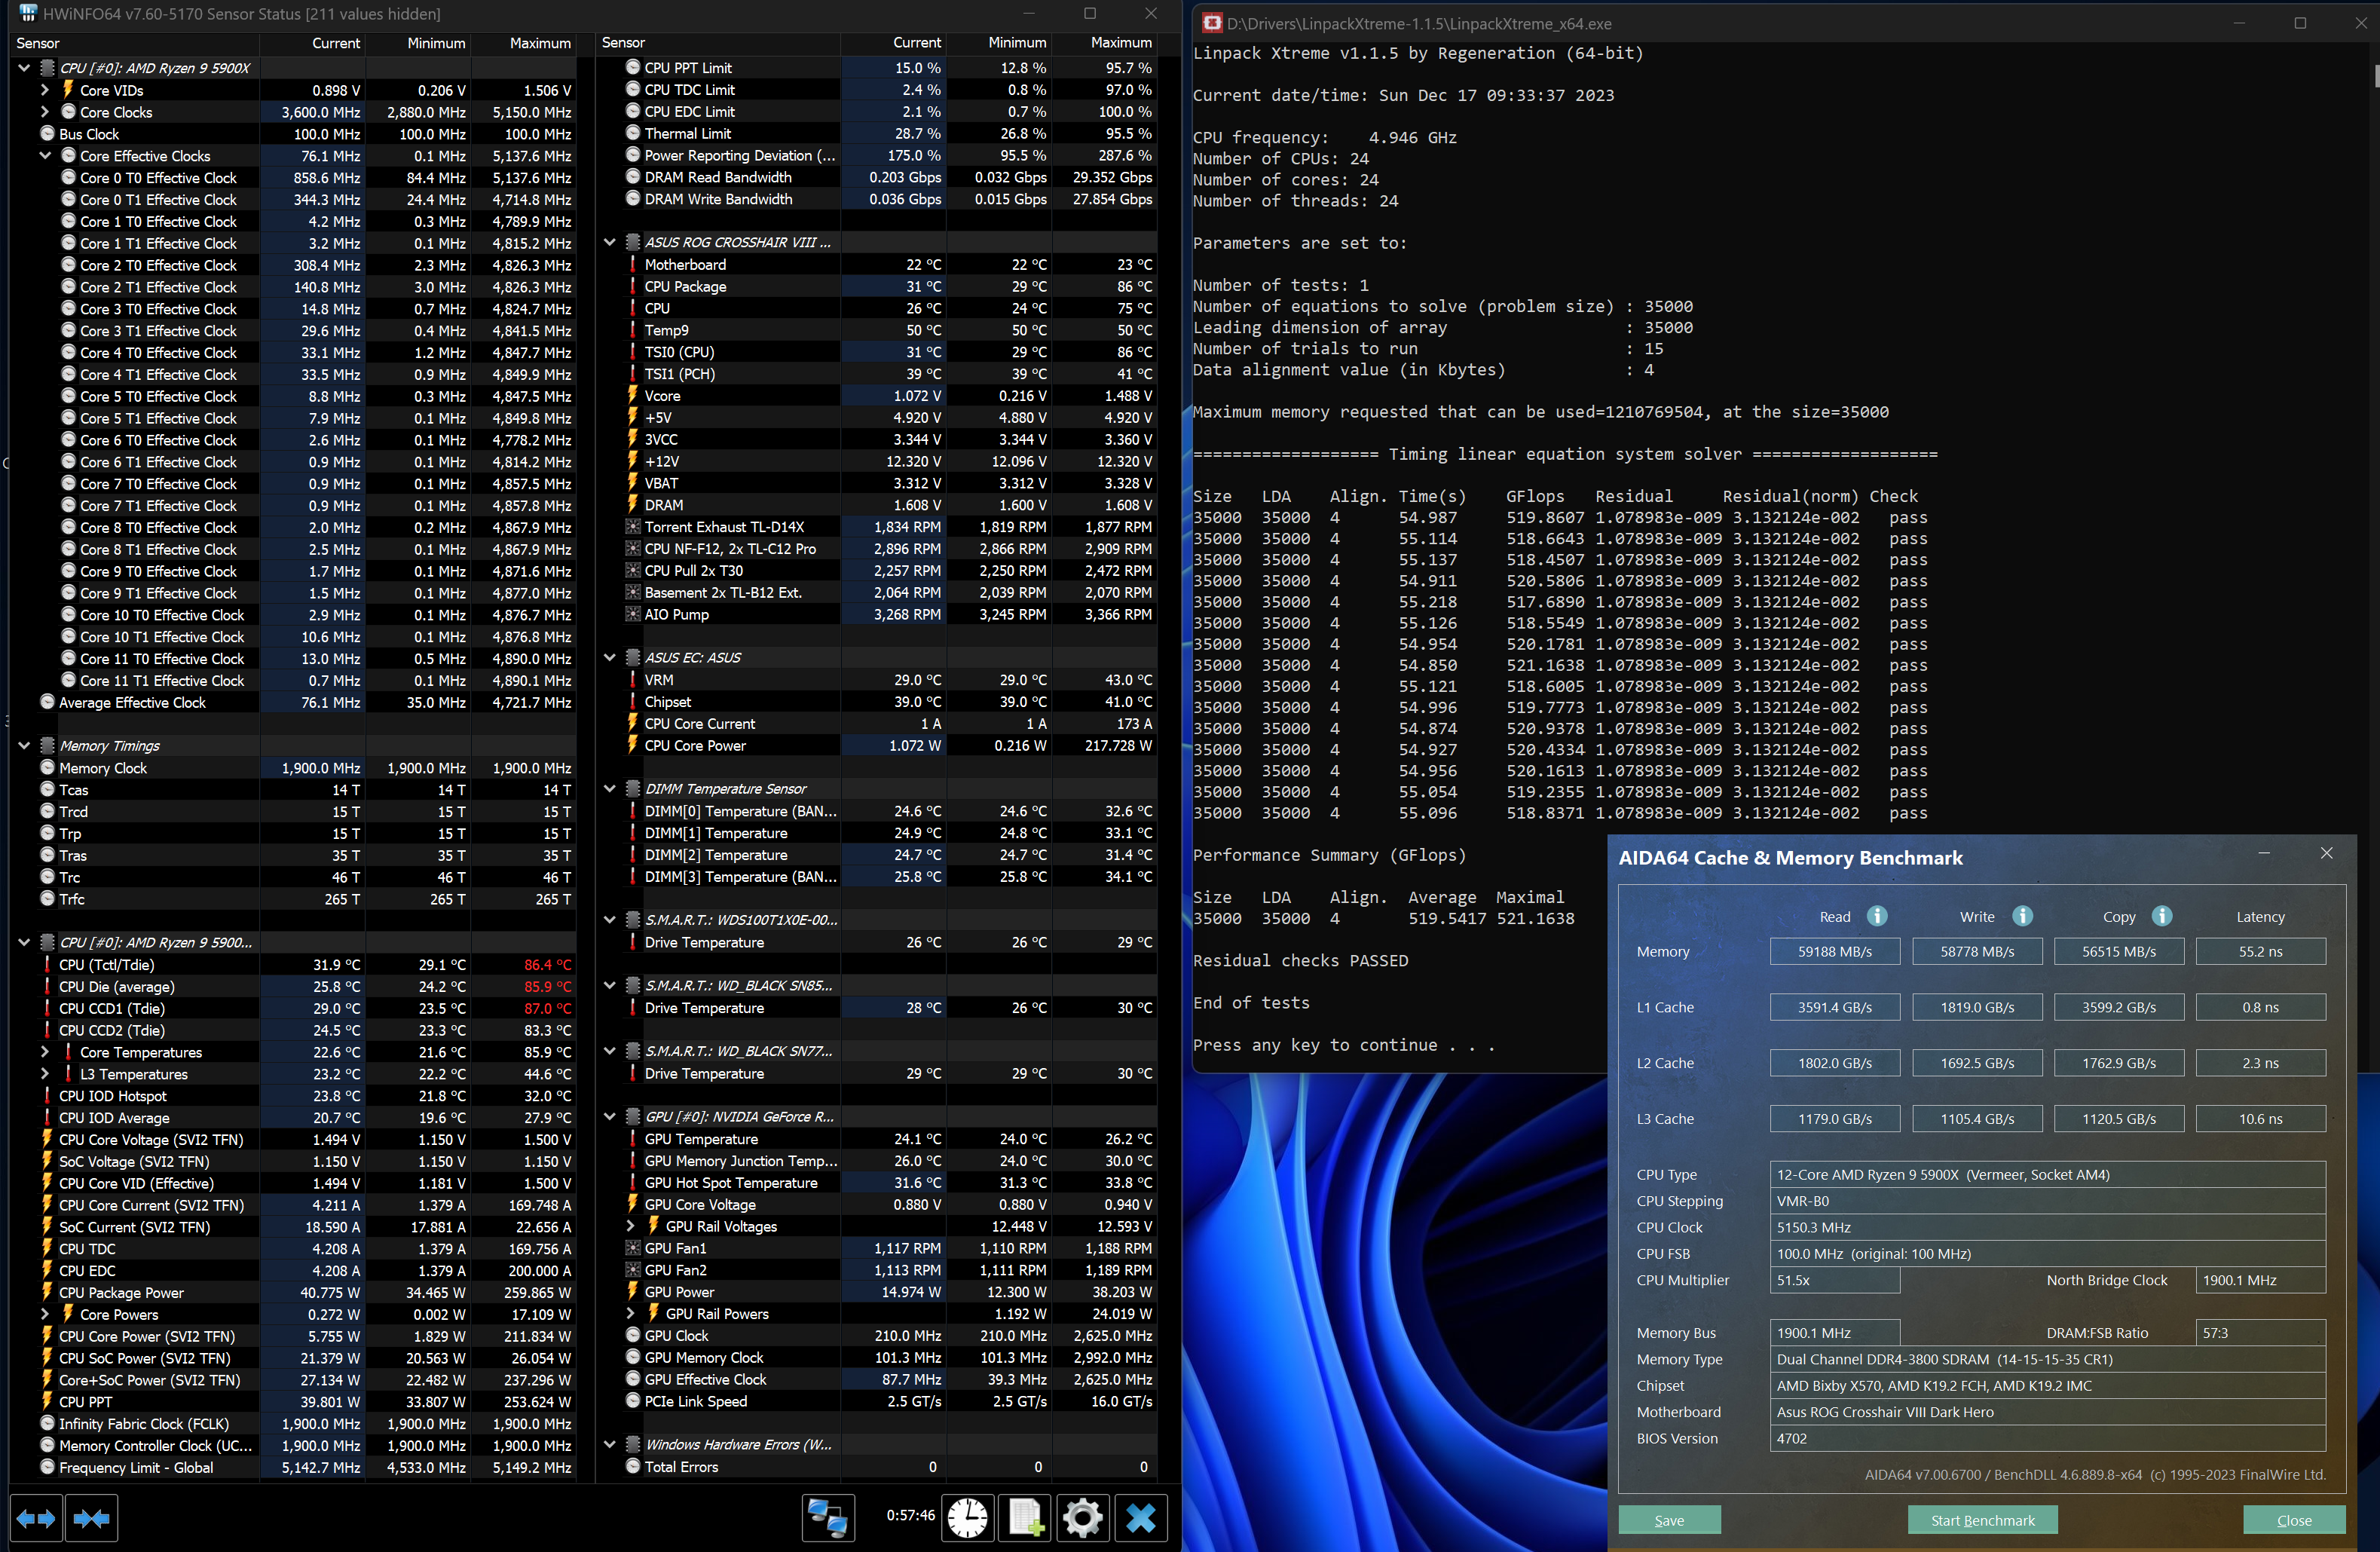Click the DRAM:FSB Ratio 57:3 field

coord(2260,1333)
